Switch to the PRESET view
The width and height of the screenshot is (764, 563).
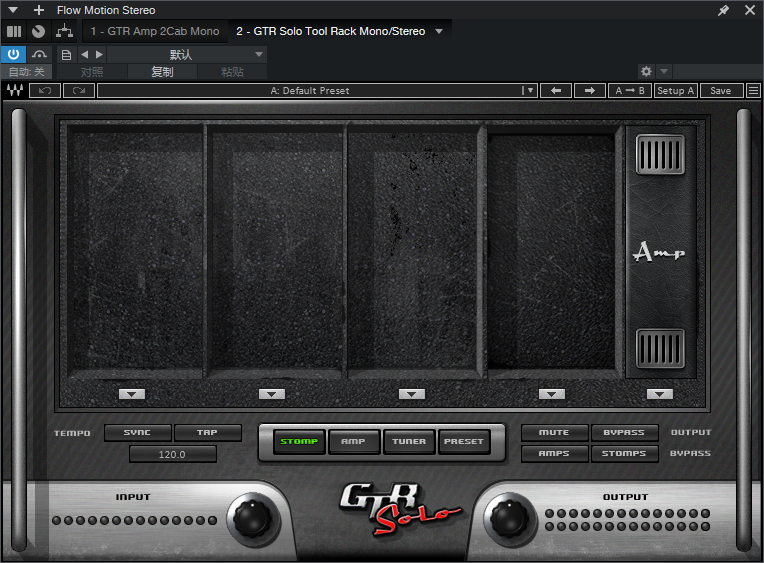point(464,442)
